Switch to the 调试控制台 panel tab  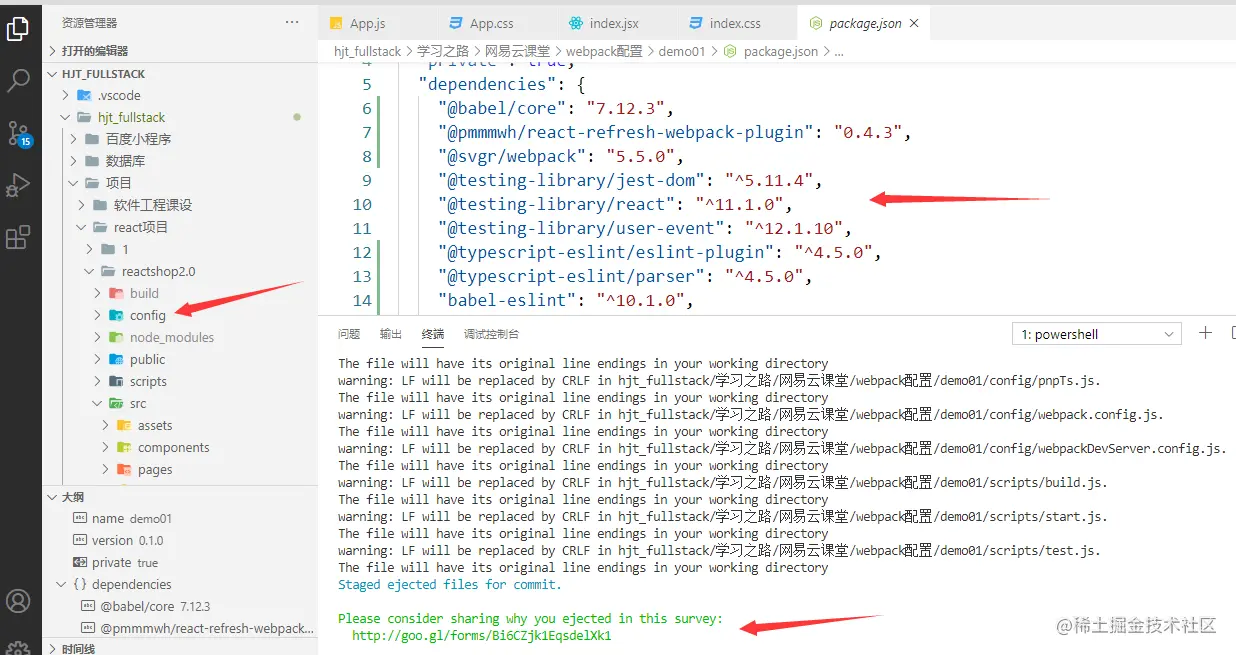coord(491,334)
